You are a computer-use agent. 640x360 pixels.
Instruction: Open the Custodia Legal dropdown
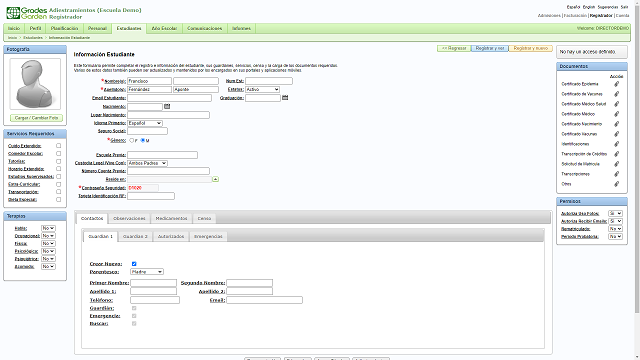147,163
